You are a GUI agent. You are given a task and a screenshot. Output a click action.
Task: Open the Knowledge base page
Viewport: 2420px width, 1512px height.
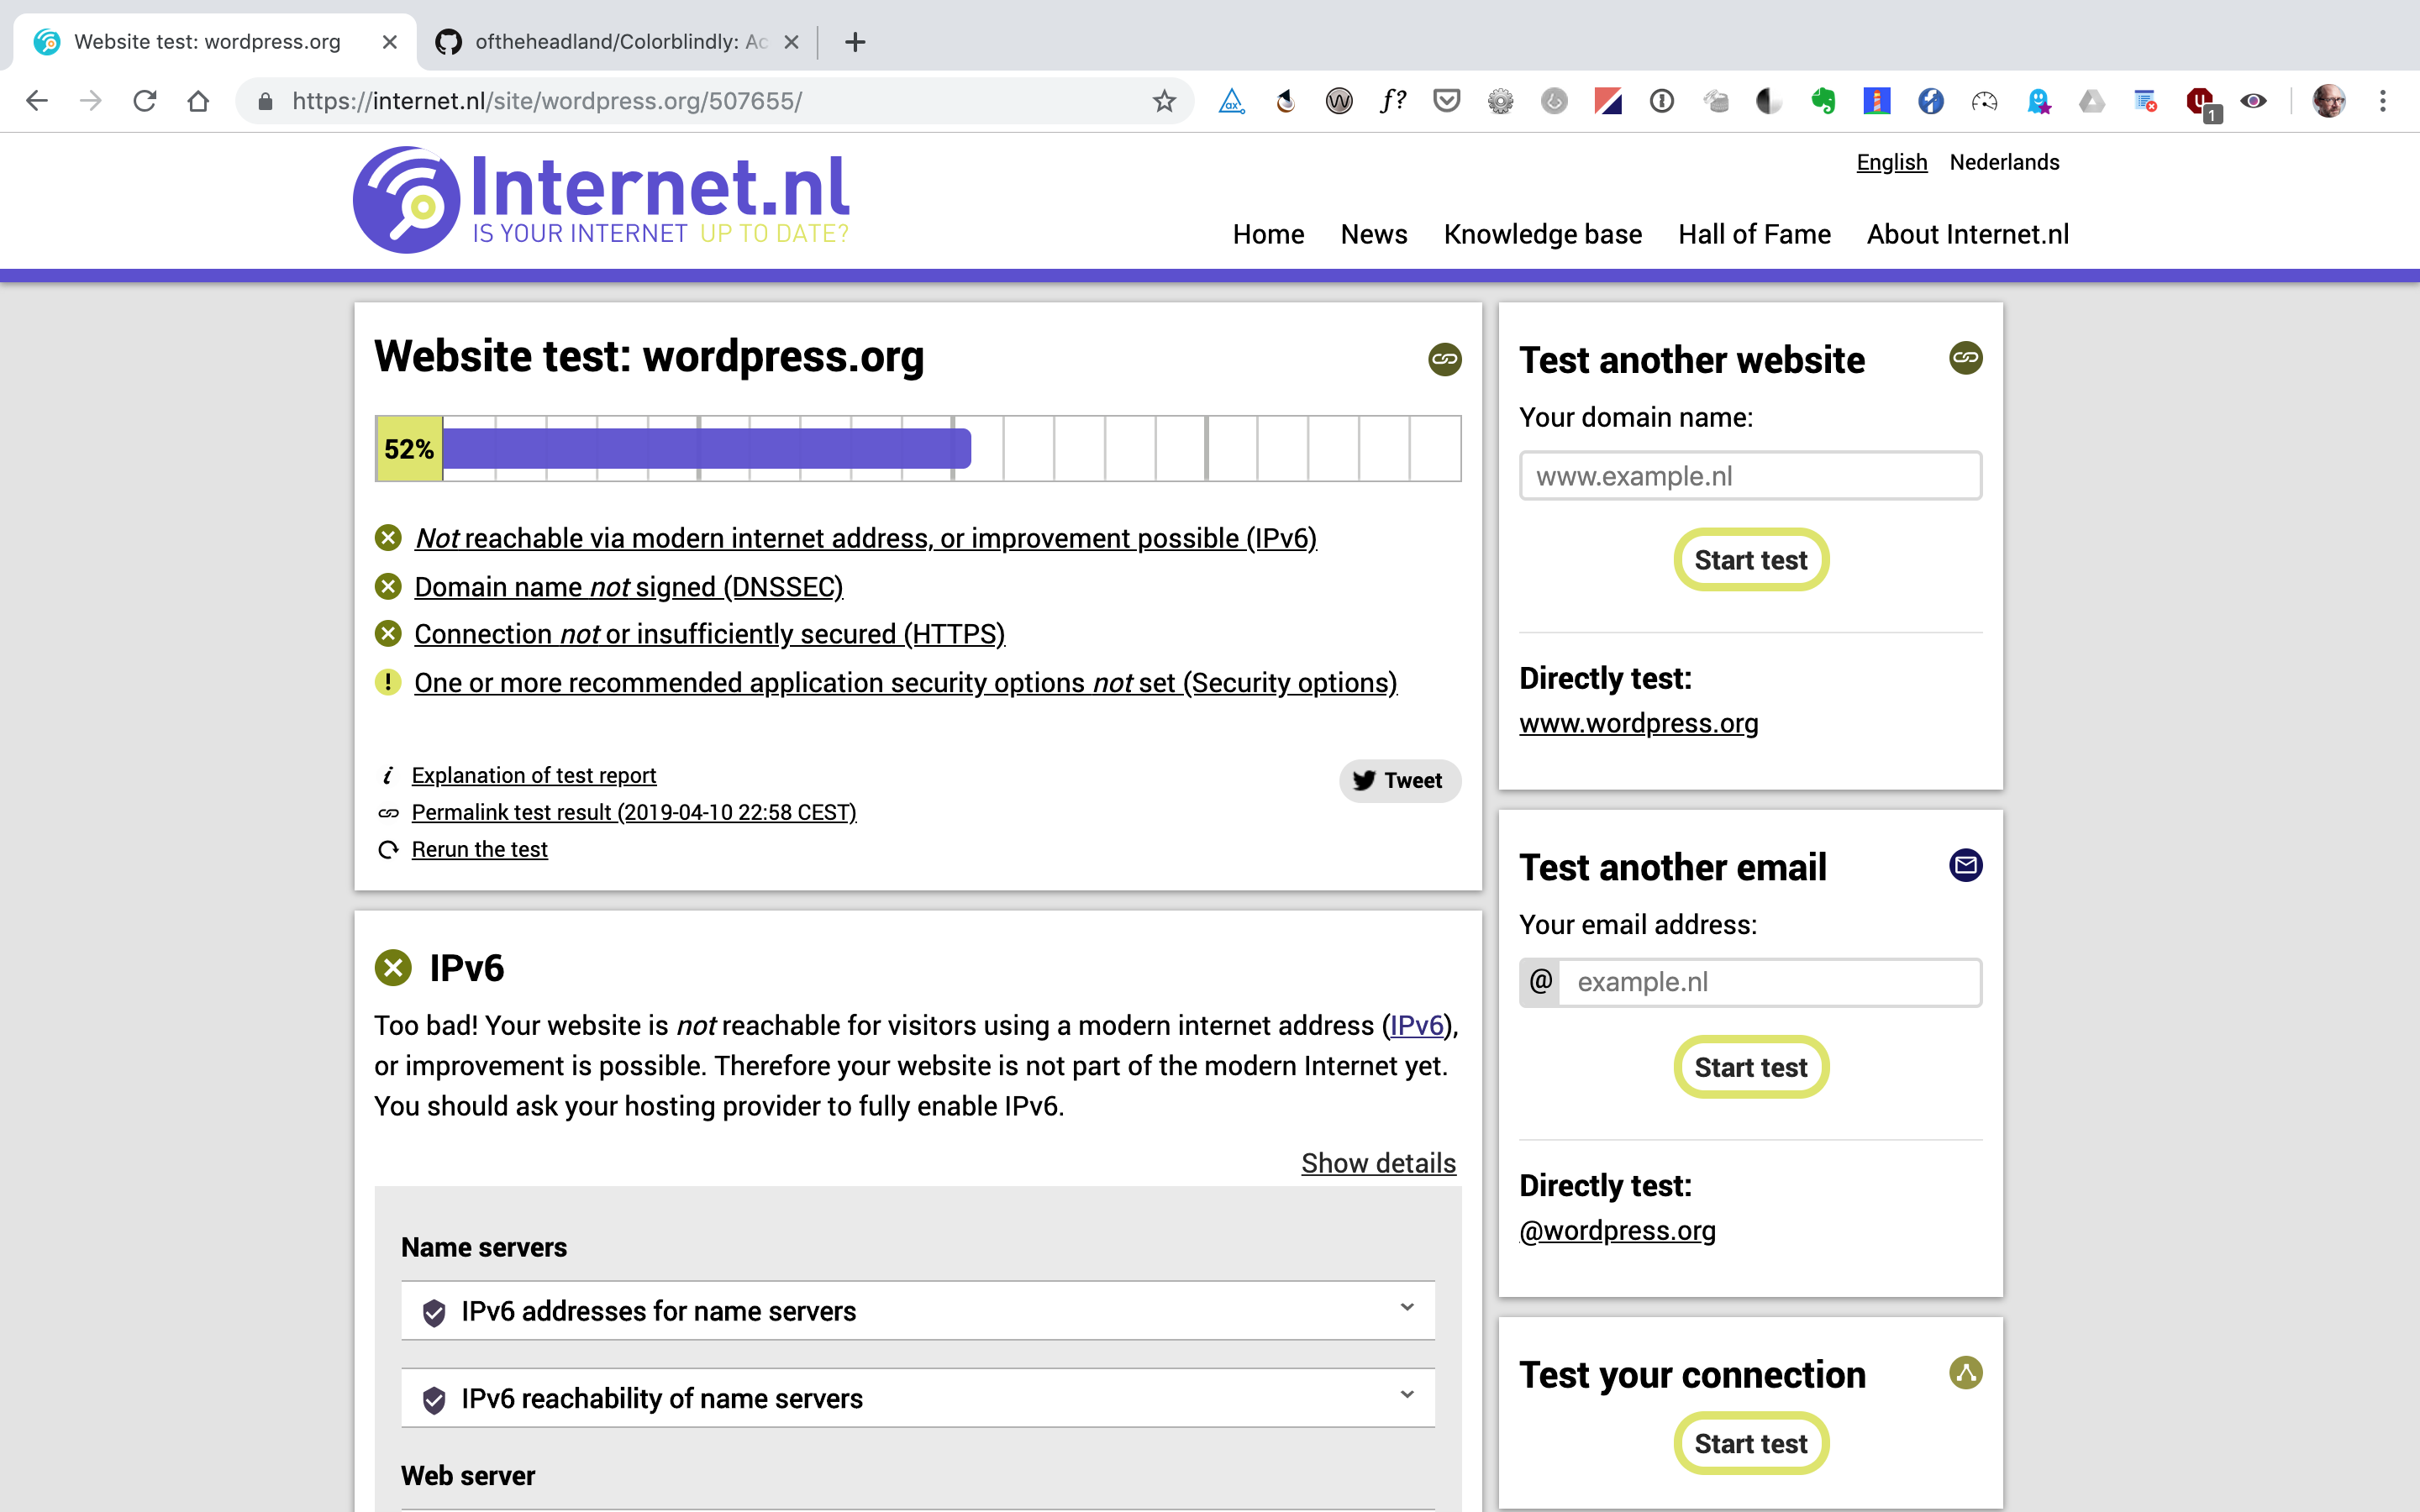coord(1542,234)
